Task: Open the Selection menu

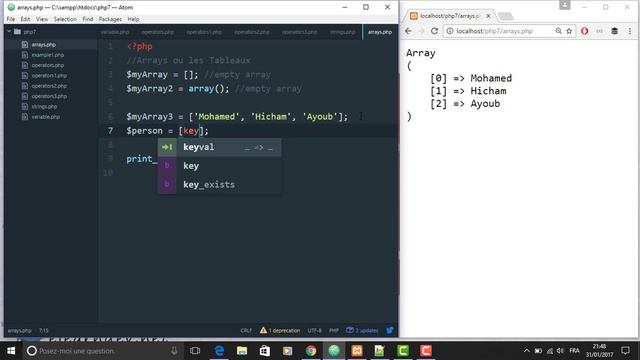Action: (65, 19)
